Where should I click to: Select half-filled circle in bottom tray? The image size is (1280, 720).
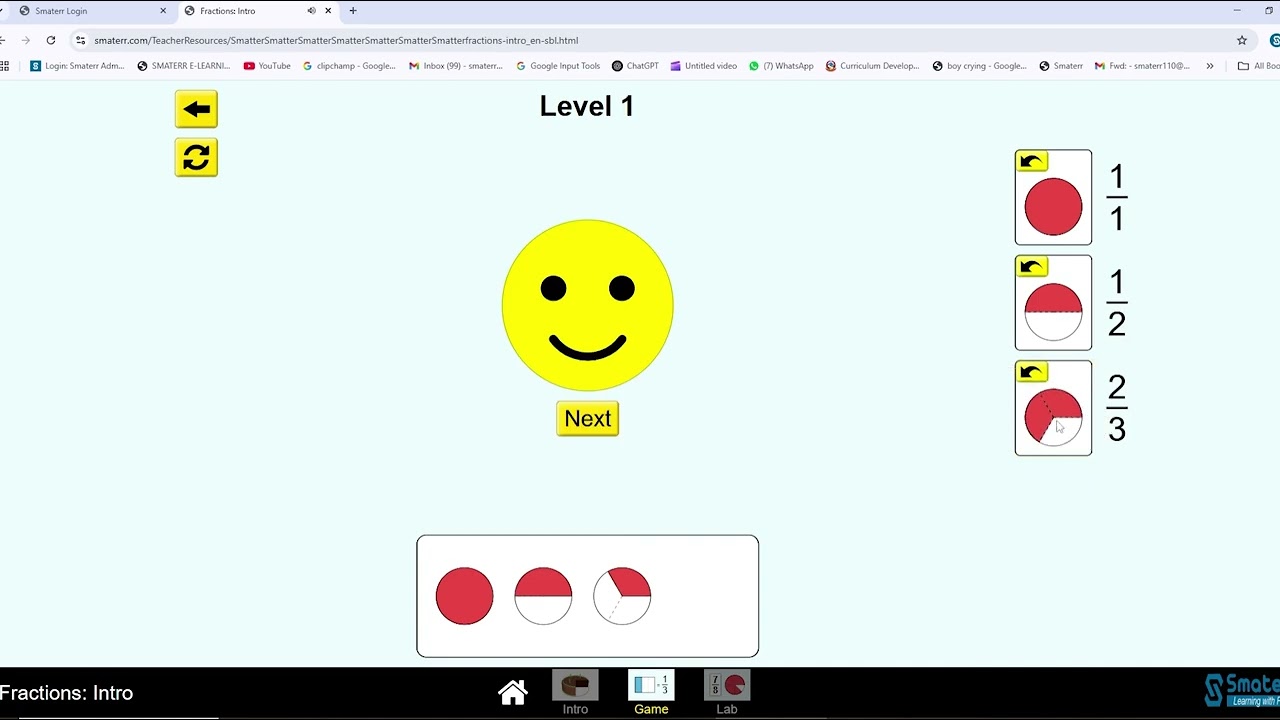point(543,596)
